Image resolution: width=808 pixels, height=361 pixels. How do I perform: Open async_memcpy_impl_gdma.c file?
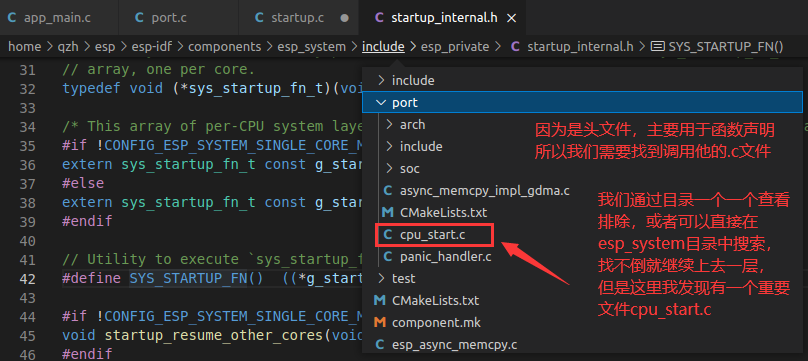tap(485, 191)
